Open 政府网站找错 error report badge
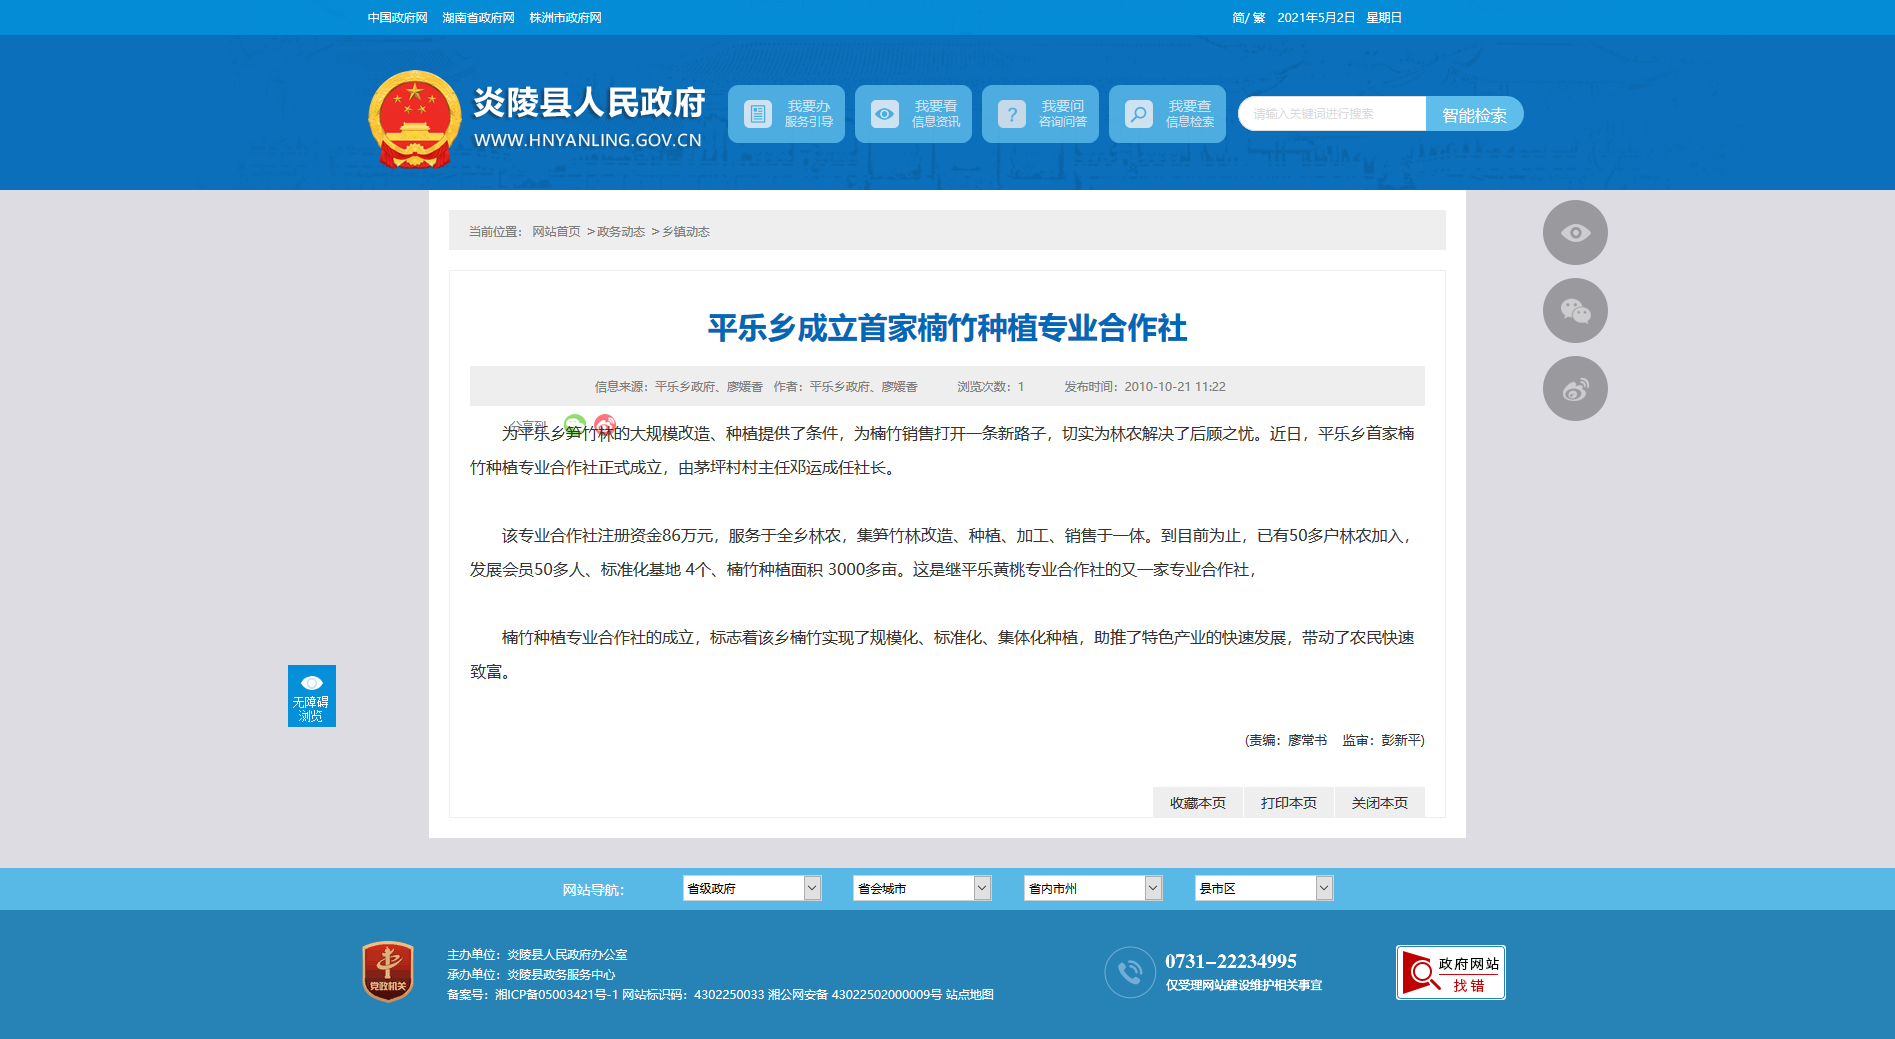 click(x=1451, y=972)
